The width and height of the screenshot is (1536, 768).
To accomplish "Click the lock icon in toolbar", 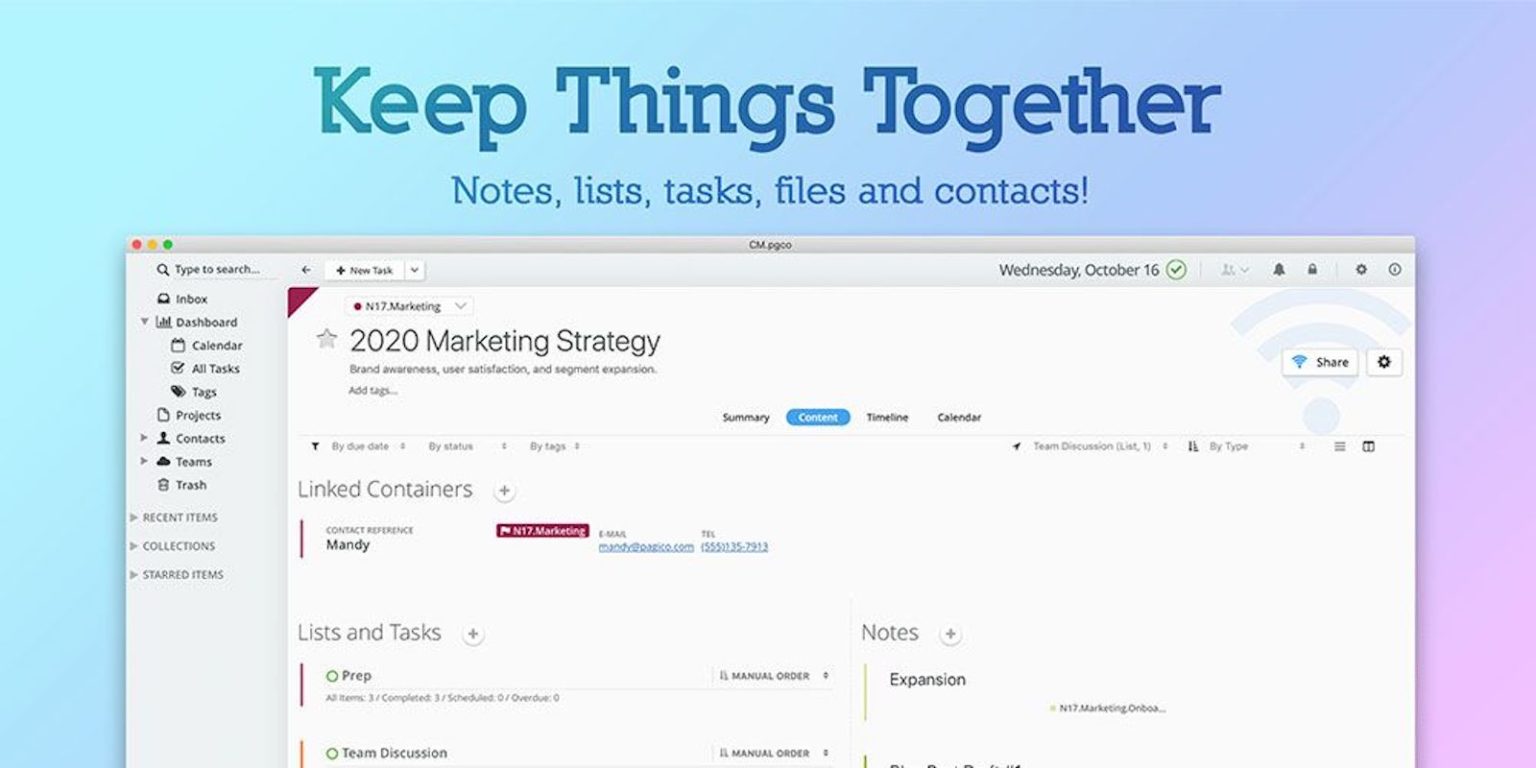I will point(1312,270).
